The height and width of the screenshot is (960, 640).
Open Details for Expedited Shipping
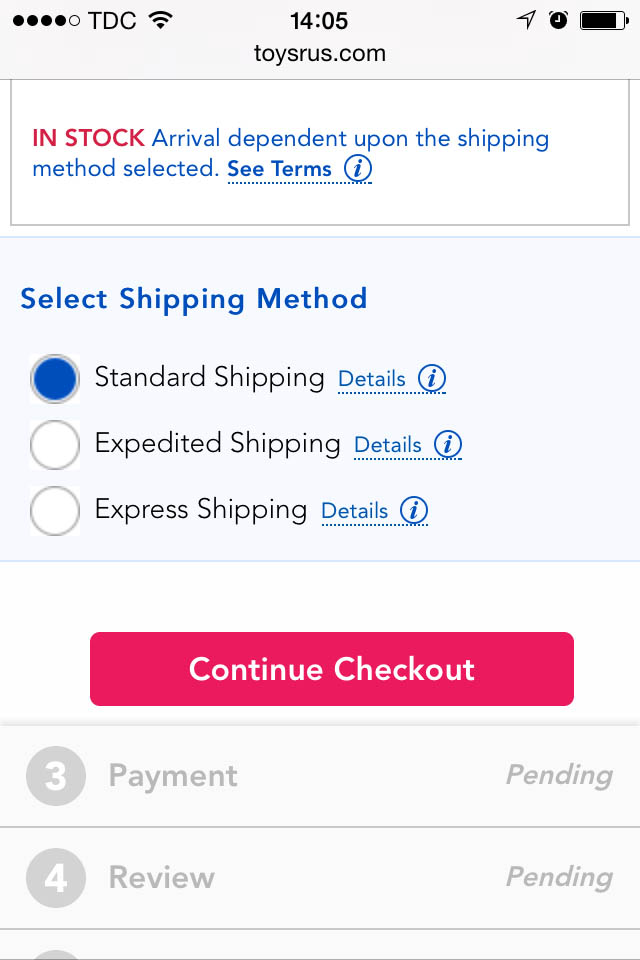(388, 445)
